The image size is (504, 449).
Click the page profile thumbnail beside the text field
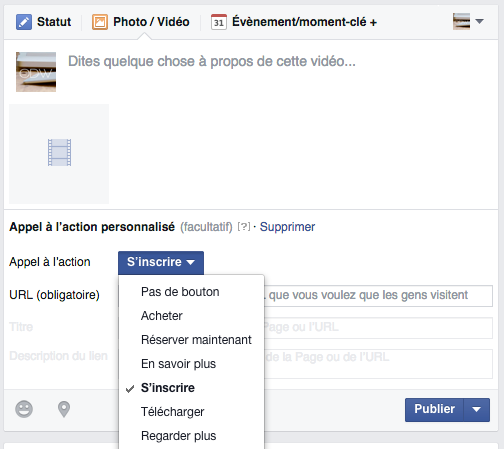36,72
